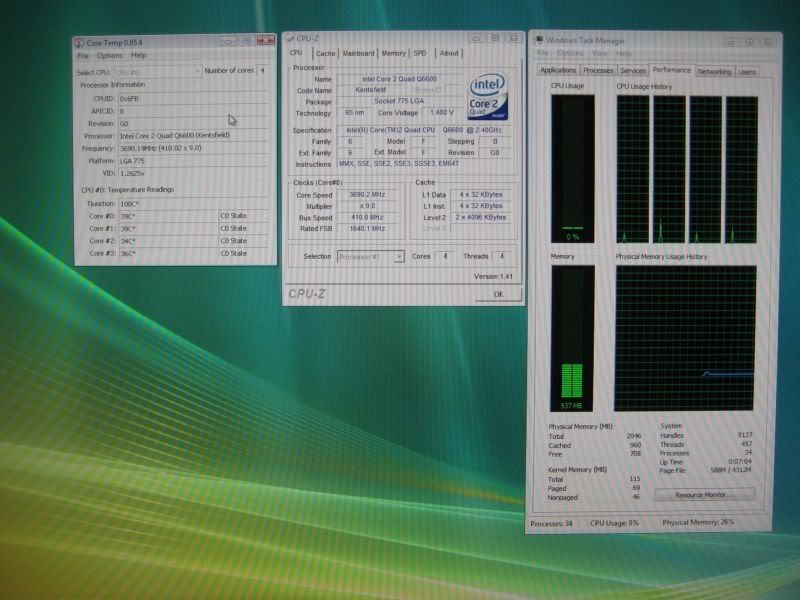Screen dimensions: 800x600
Task: Click the Frequency field in Core Temp
Action: coord(193,148)
